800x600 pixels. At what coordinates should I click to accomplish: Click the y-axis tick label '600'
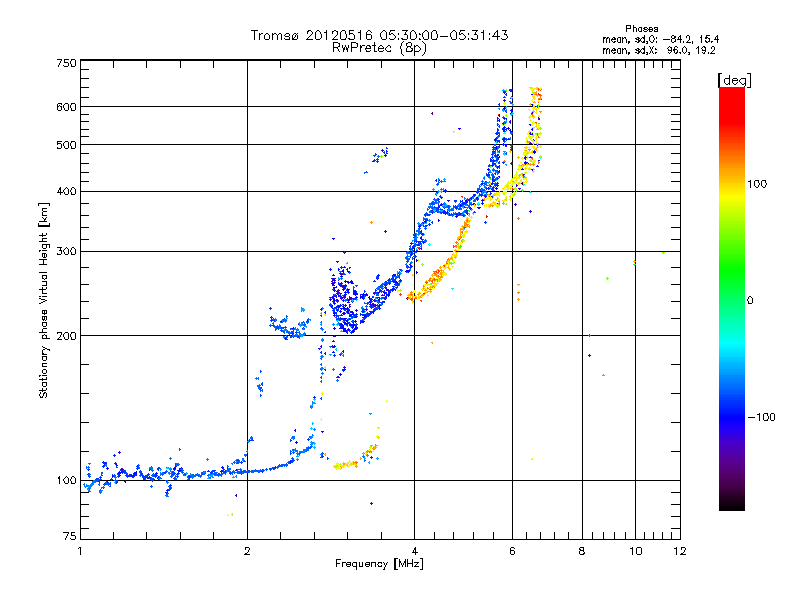tap(66, 107)
